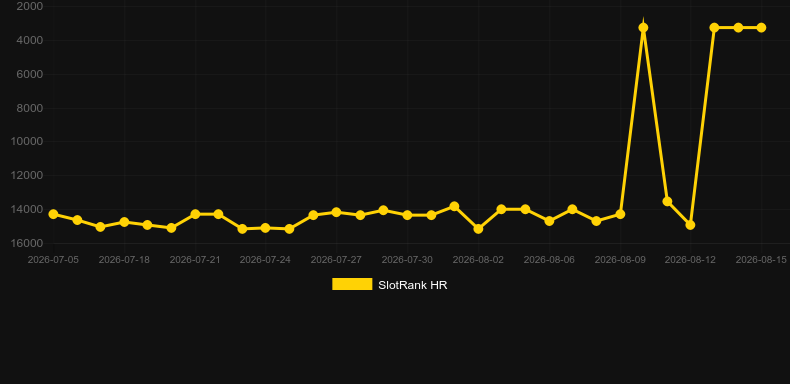Select the low data point at 2026-08-12
This screenshot has width=790, height=384.
tap(691, 225)
